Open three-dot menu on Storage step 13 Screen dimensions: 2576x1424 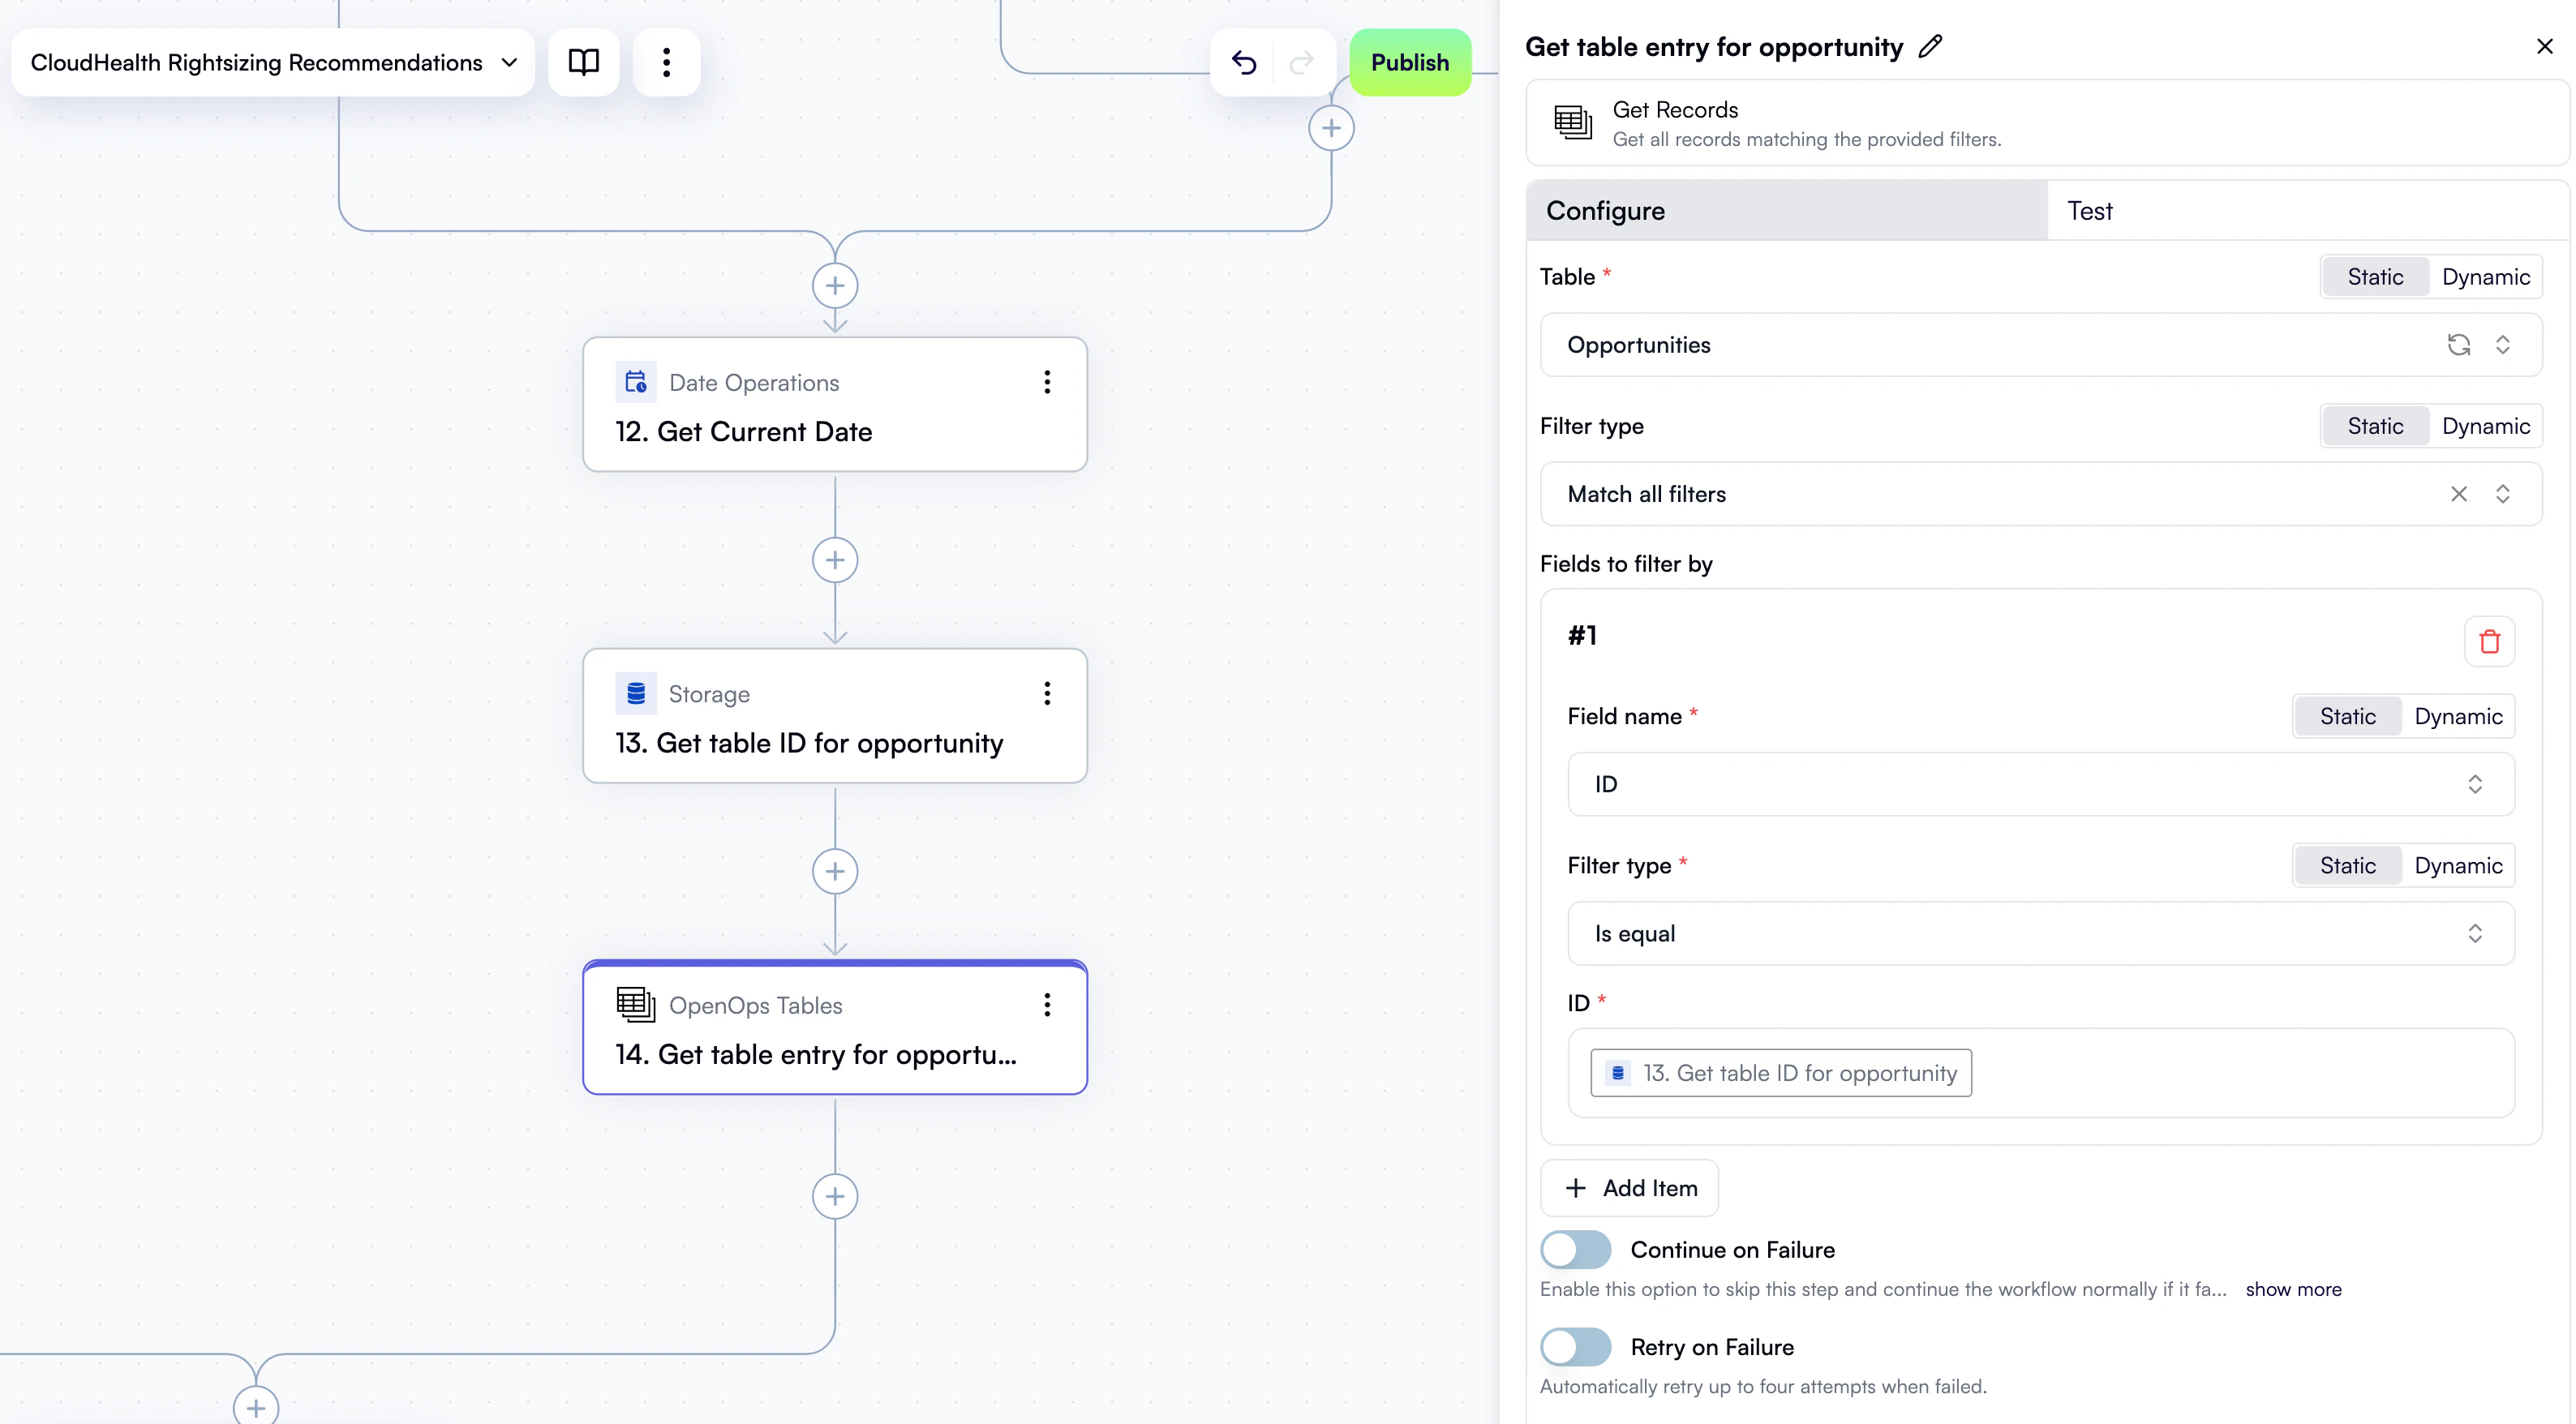pos(1047,693)
